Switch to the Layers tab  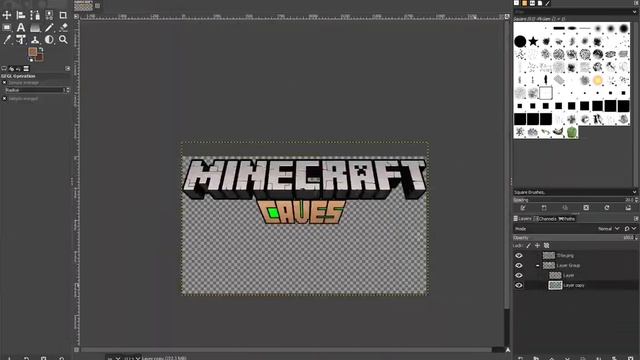pyautogui.click(x=522, y=219)
